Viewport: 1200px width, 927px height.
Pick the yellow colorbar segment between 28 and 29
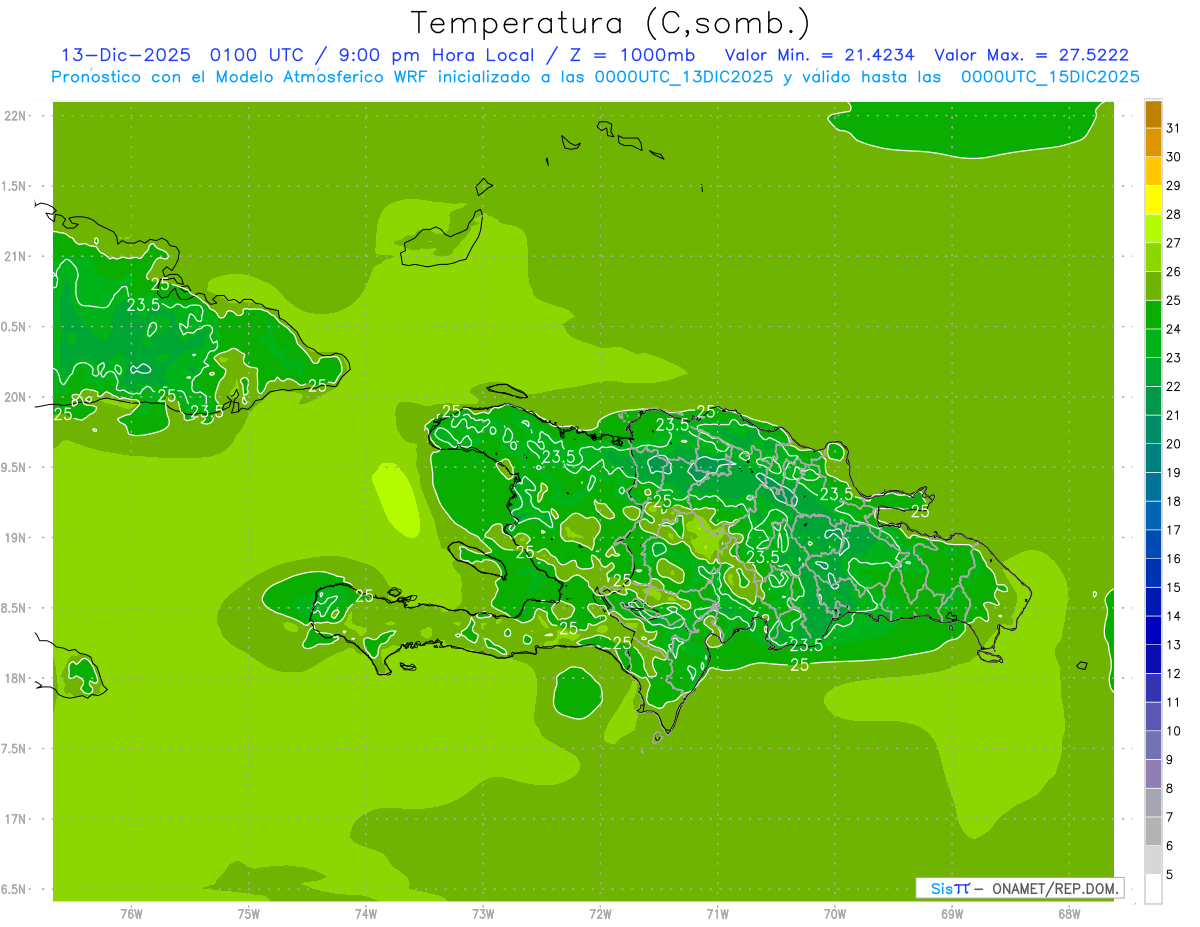[1153, 200]
